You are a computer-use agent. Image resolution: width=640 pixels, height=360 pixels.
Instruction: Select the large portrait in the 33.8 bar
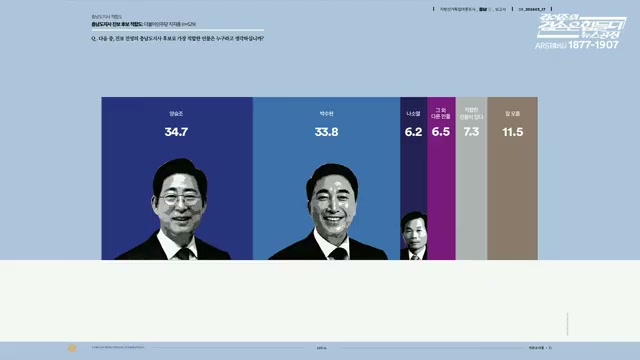329,211
